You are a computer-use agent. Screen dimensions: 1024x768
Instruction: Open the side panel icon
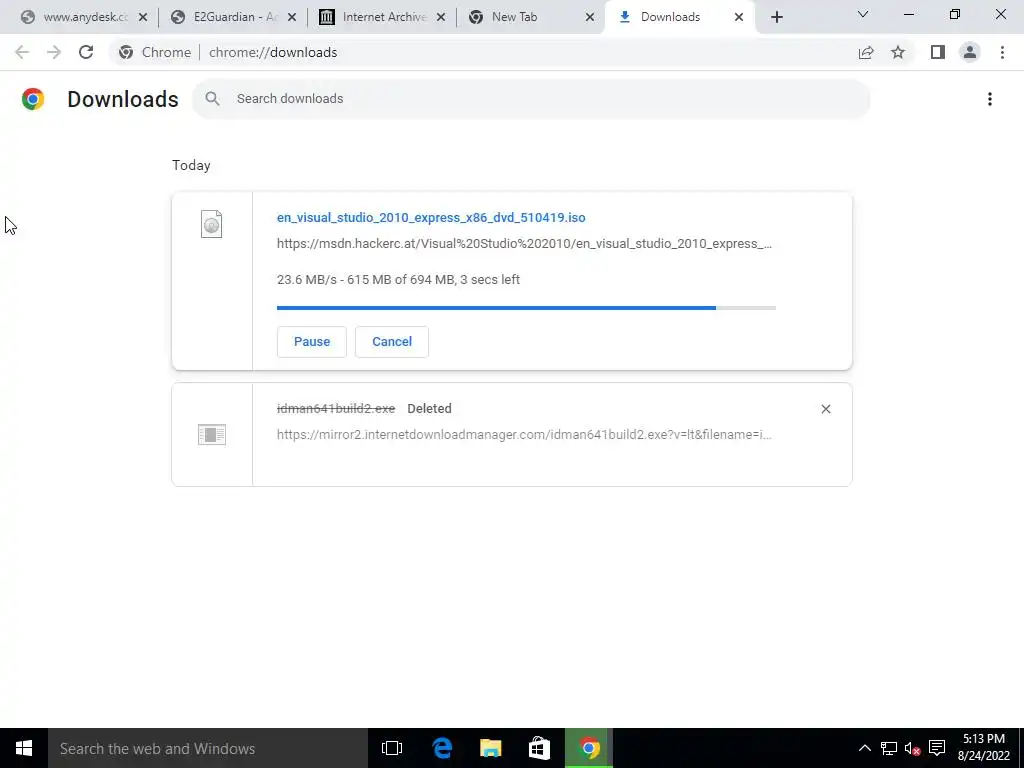[938, 52]
